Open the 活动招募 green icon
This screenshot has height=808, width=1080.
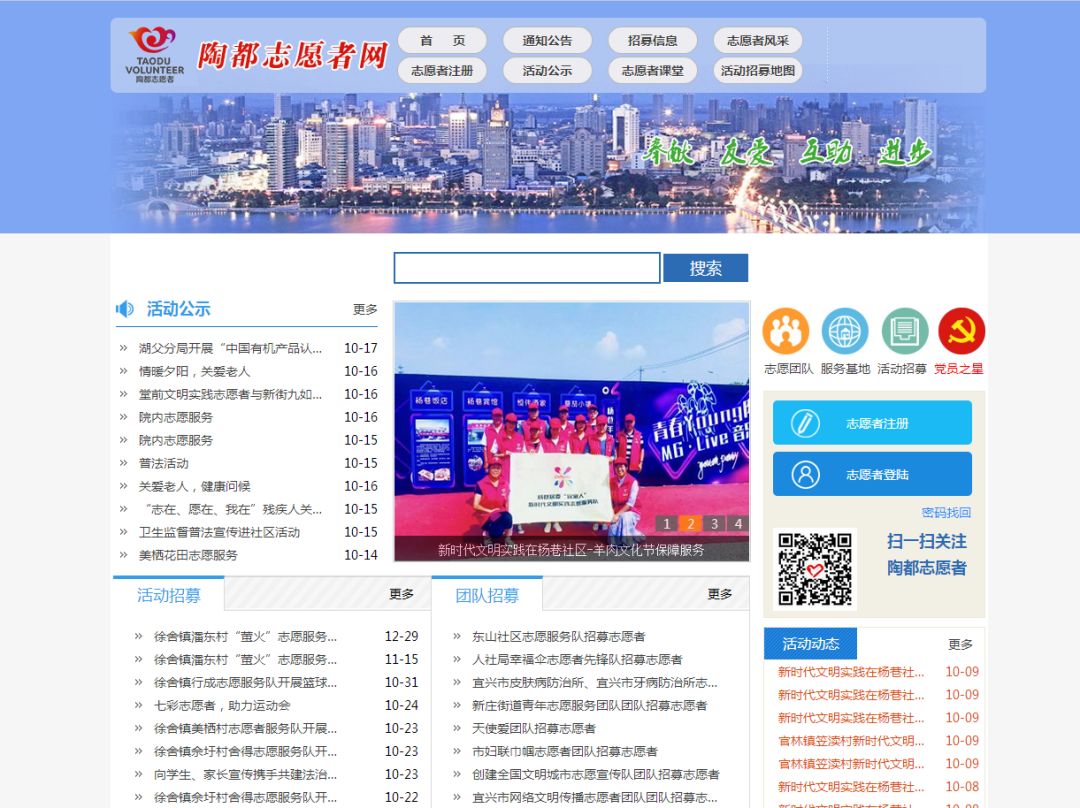[904, 331]
